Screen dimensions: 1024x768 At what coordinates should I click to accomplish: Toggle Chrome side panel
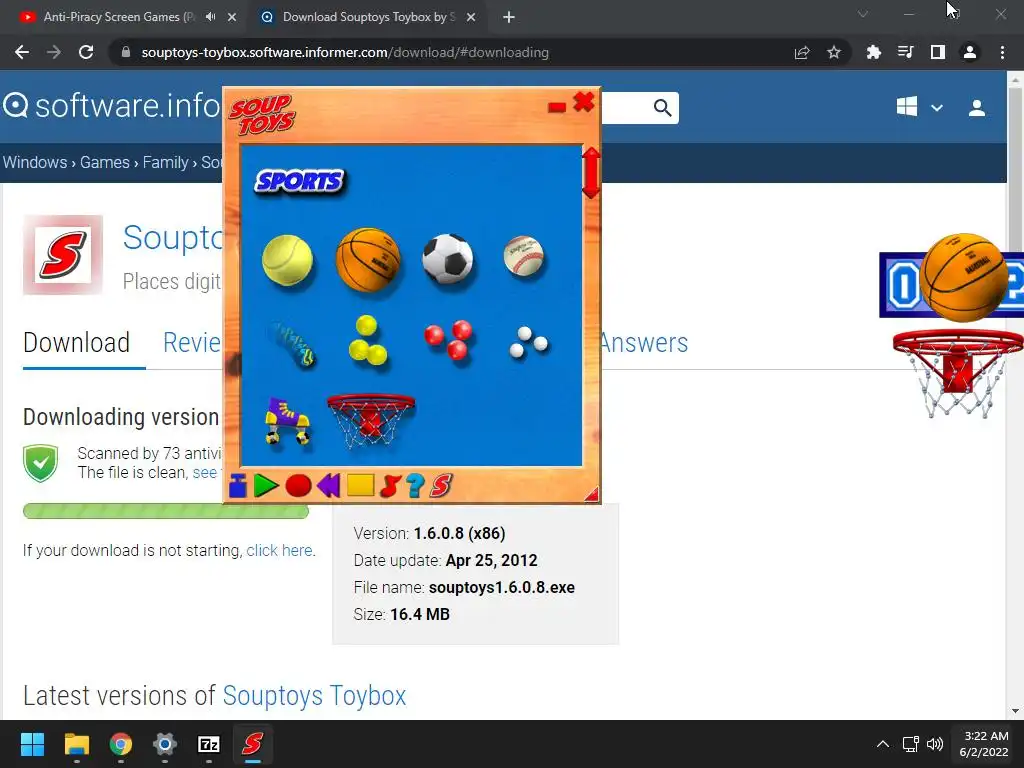pyautogui.click(x=938, y=52)
